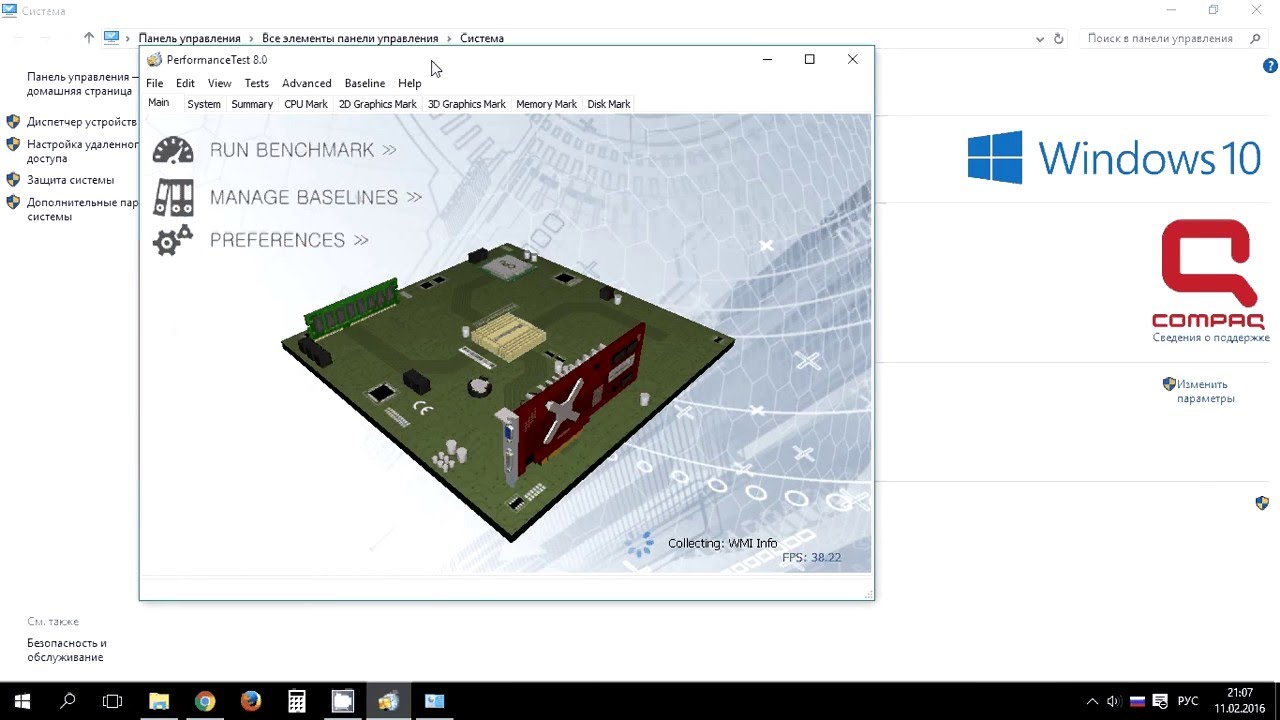Viewport: 1280px width, 720px height.
Task: Open taskbar search magnifier
Action: tap(68, 701)
